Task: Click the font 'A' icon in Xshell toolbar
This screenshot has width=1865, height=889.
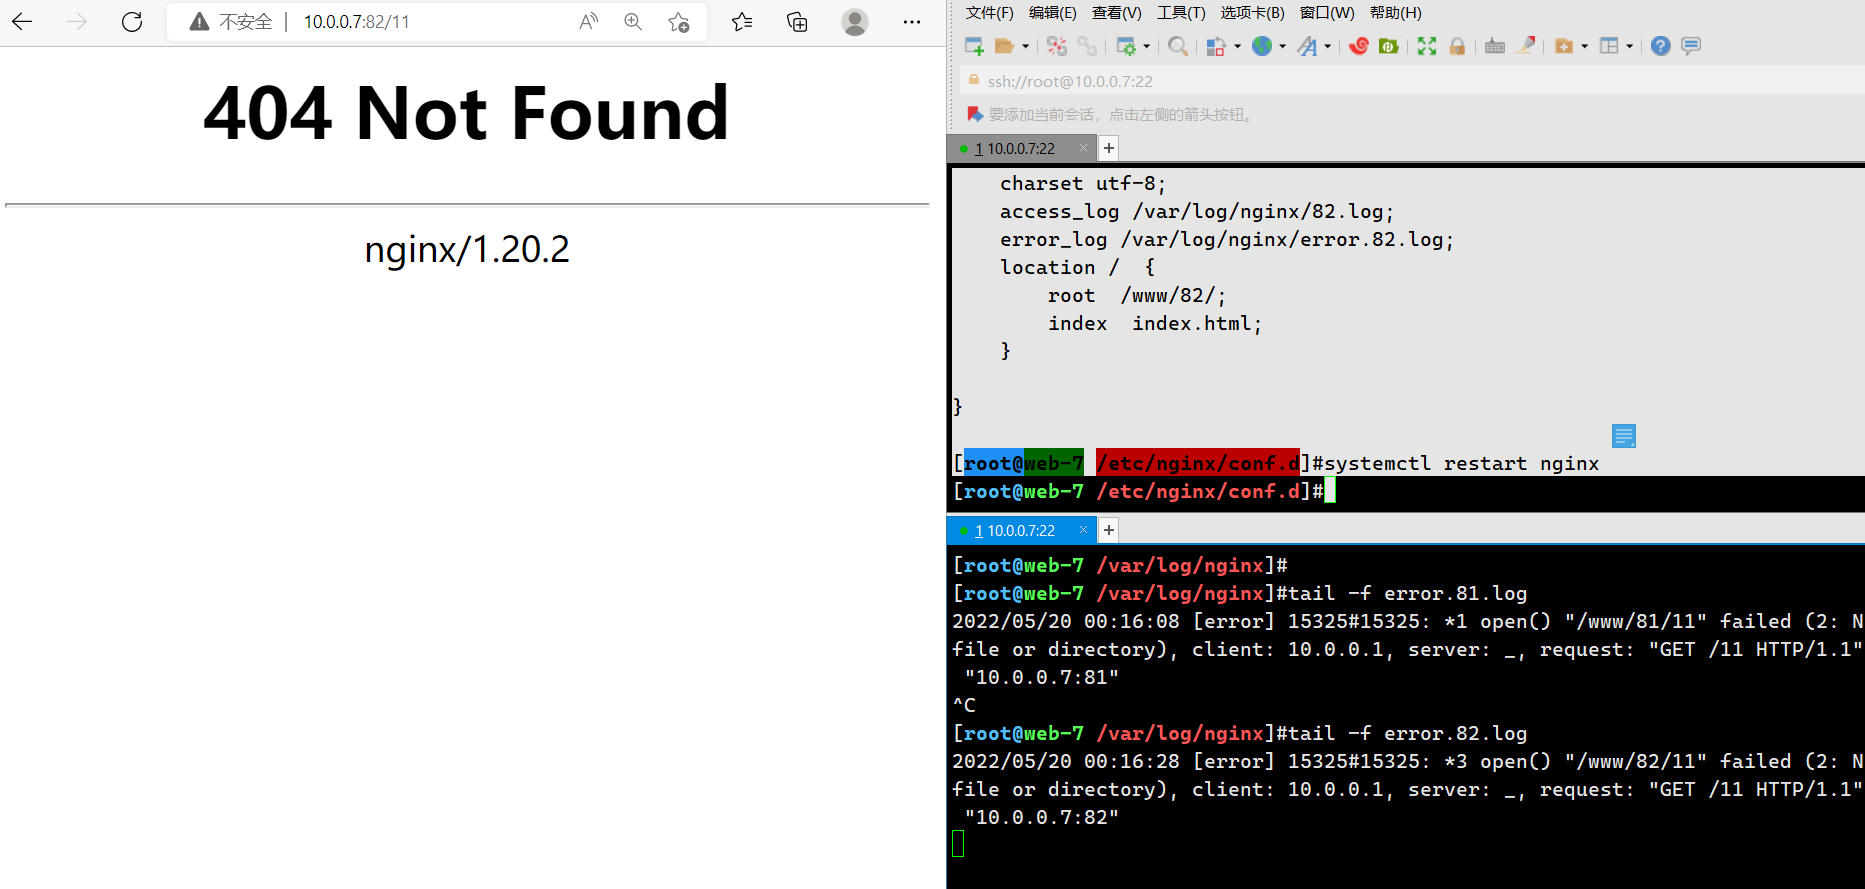Action: 1307,46
